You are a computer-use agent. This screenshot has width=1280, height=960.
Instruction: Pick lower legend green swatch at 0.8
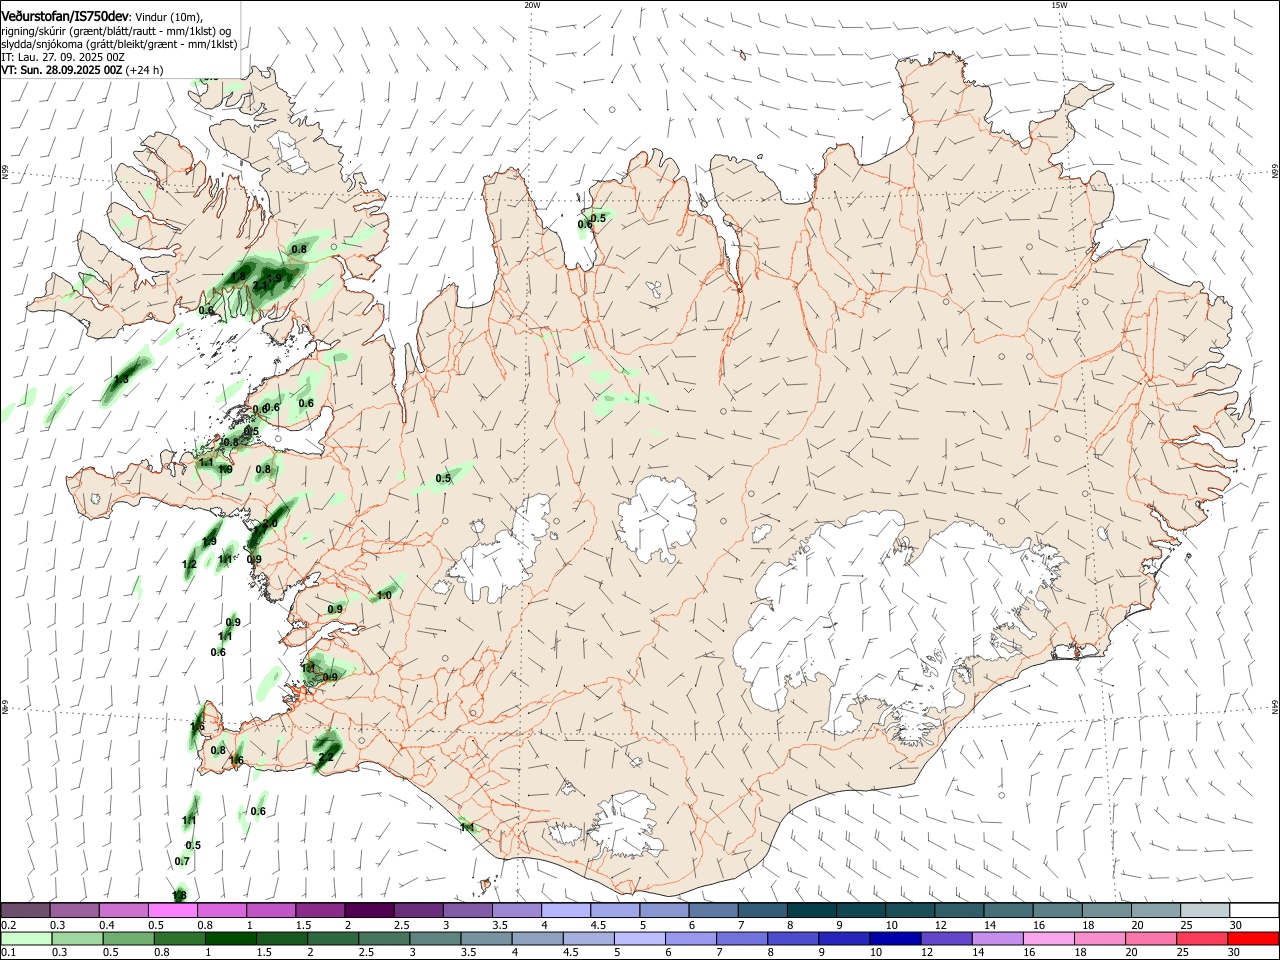179,938
